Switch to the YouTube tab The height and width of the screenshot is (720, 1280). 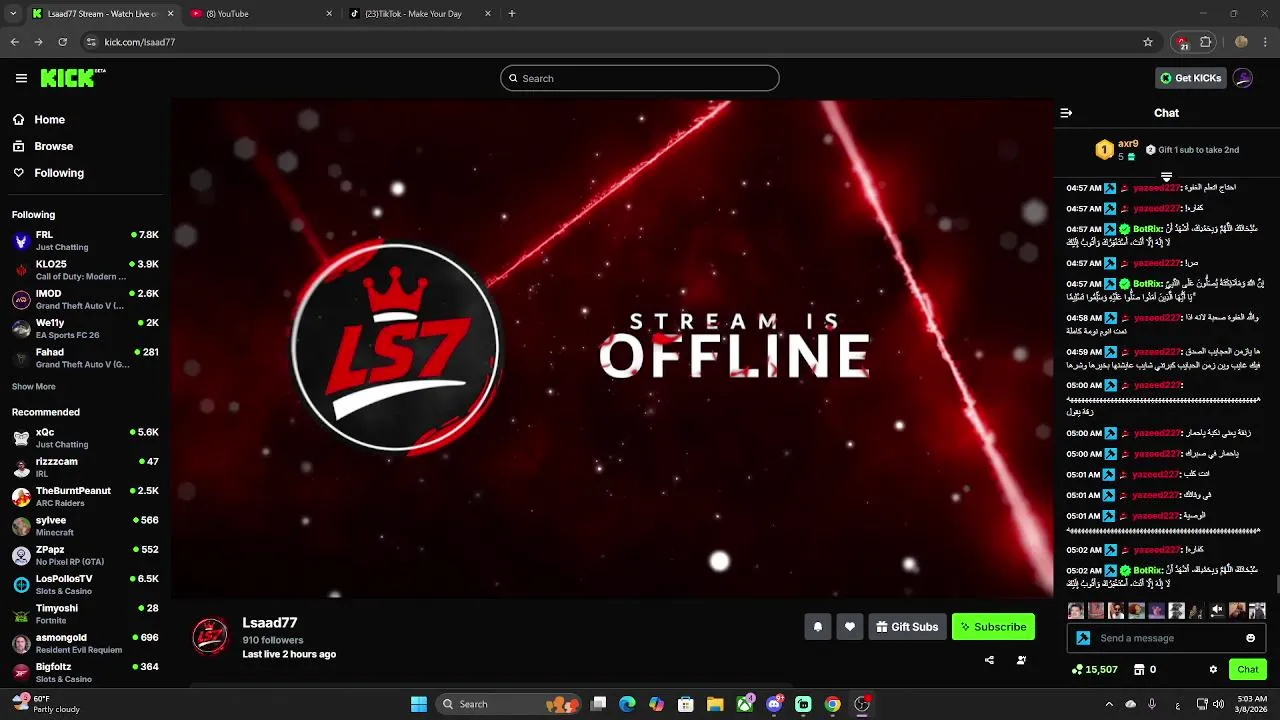[261, 14]
